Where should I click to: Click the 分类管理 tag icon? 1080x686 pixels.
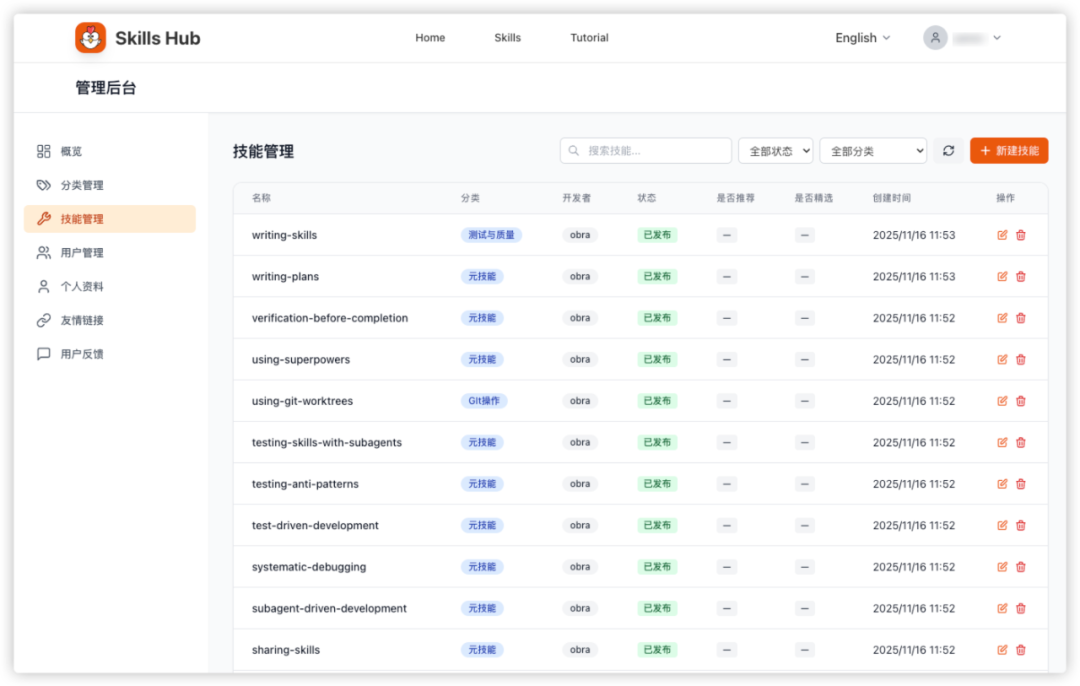(42, 185)
